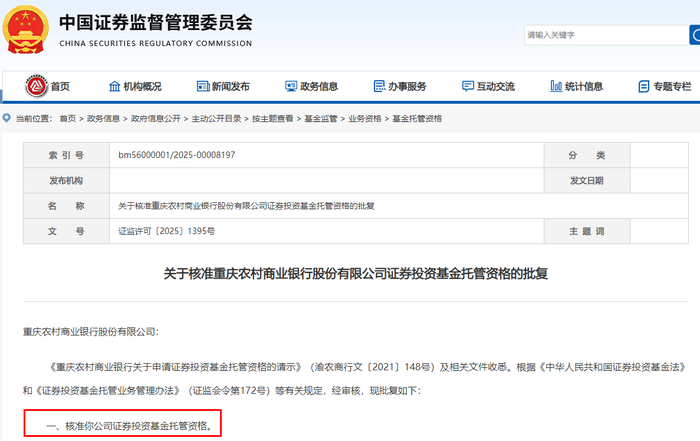Screen dimensions: 700x441
Task: Click the paragraph line mentioning 渝农商行文〔2021〕148号
Action: click(x=367, y=367)
